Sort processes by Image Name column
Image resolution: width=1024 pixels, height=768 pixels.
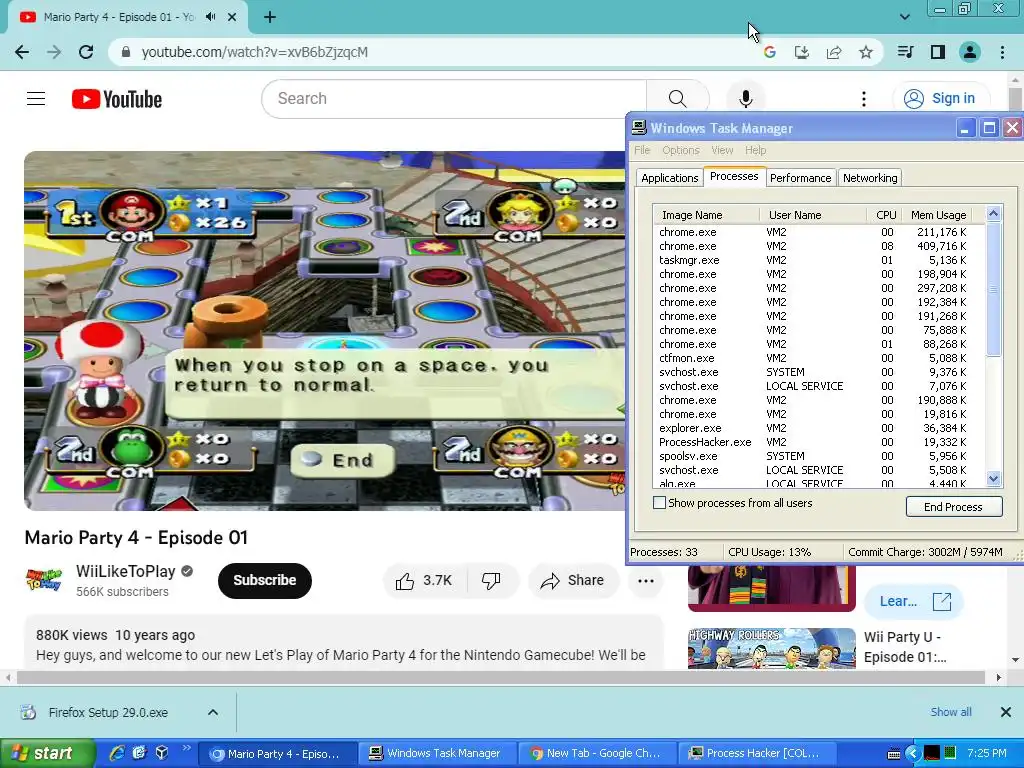[x=707, y=215]
